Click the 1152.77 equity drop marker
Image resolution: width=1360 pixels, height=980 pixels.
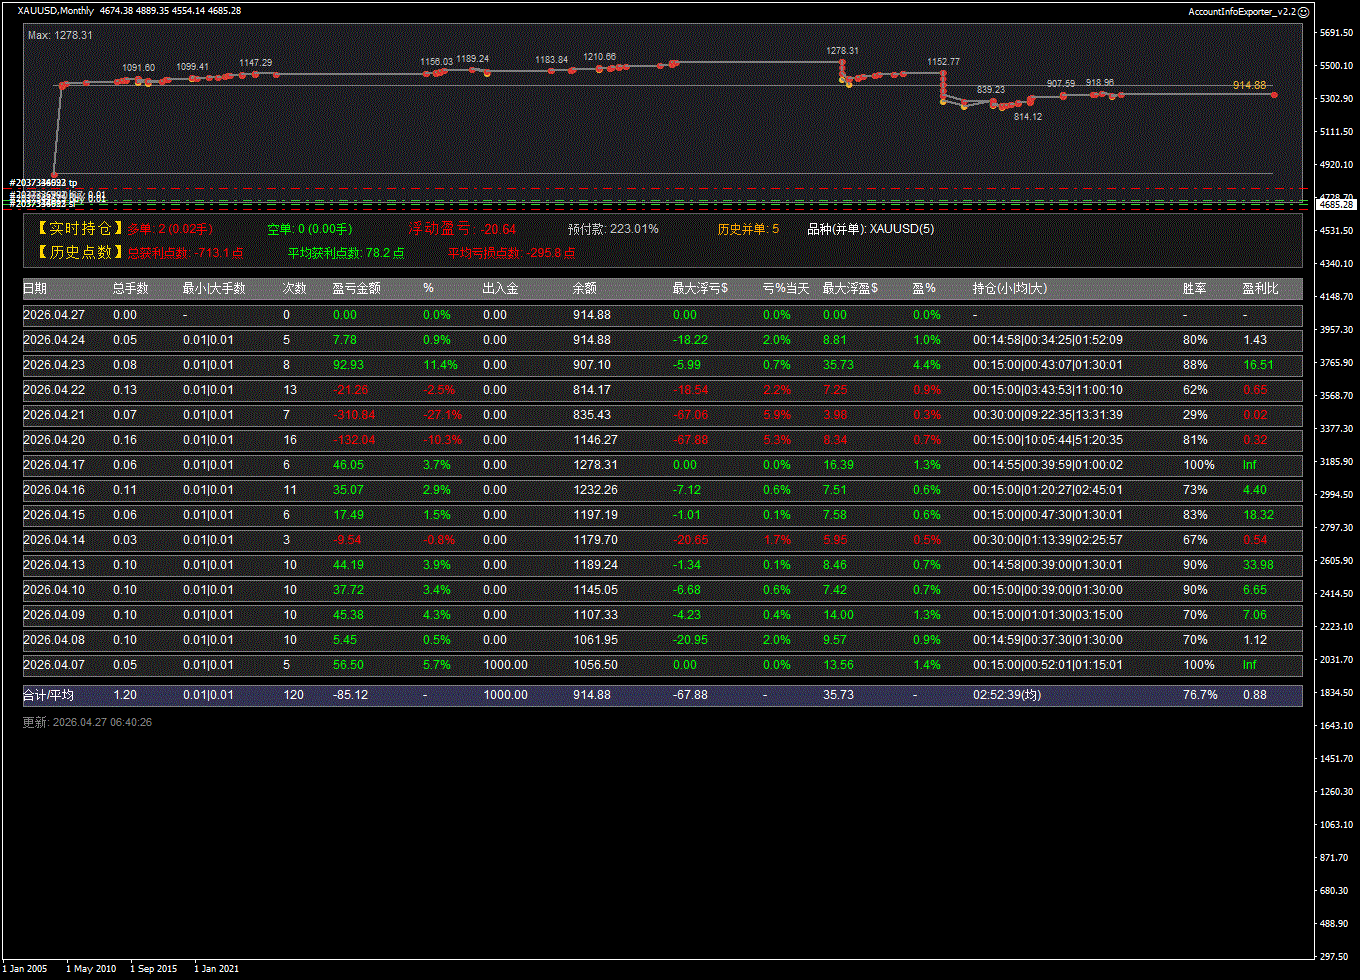[943, 62]
